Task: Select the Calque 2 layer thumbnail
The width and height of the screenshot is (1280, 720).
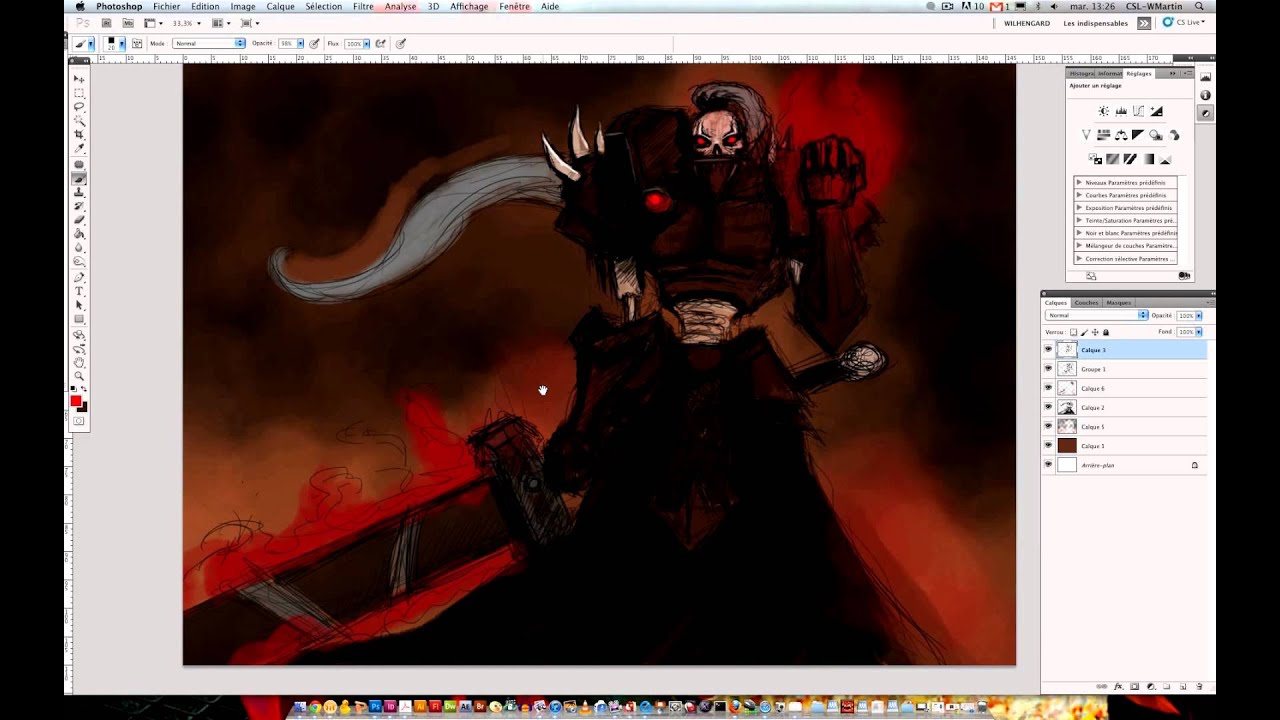Action: click(1067, 407)
